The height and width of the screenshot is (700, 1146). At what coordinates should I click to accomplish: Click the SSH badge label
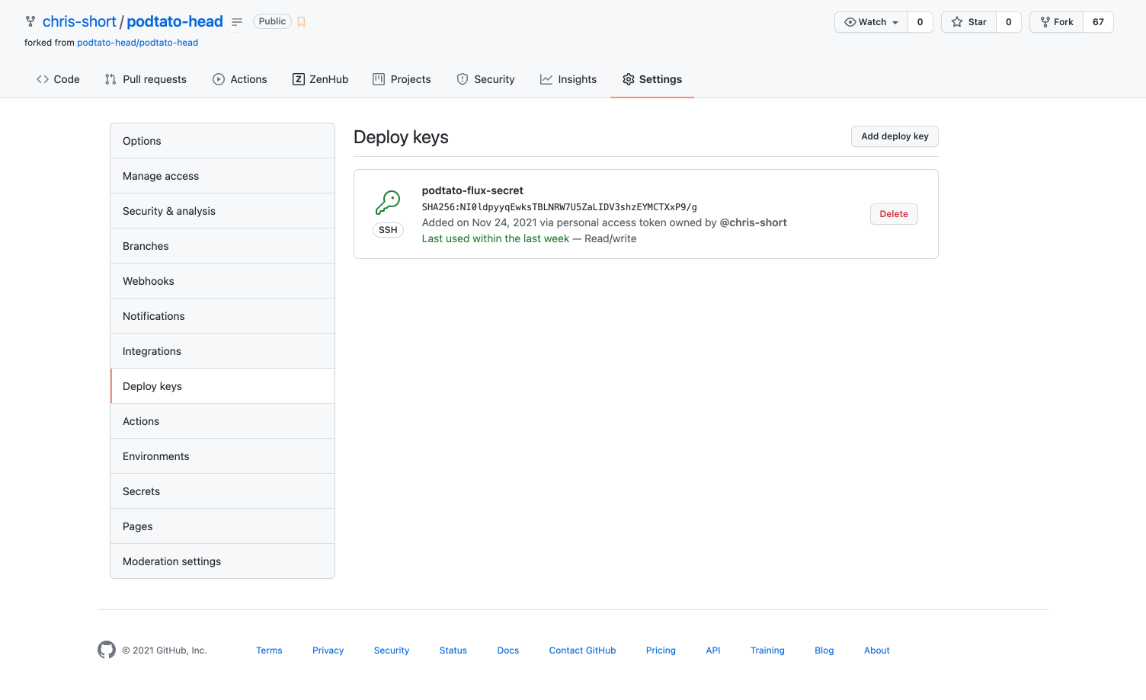(388, 230)
